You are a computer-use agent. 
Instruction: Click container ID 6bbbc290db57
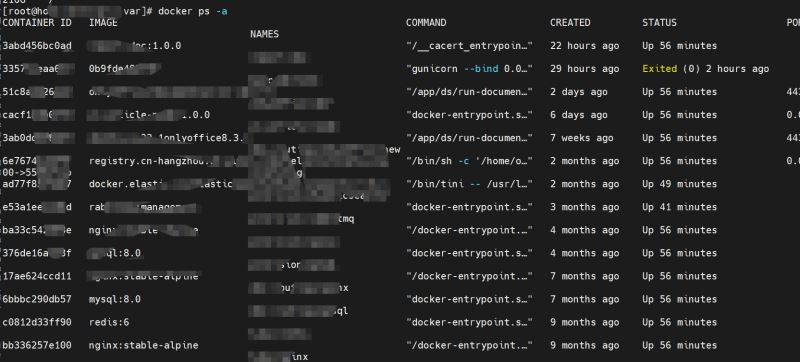tap(37, 299)
